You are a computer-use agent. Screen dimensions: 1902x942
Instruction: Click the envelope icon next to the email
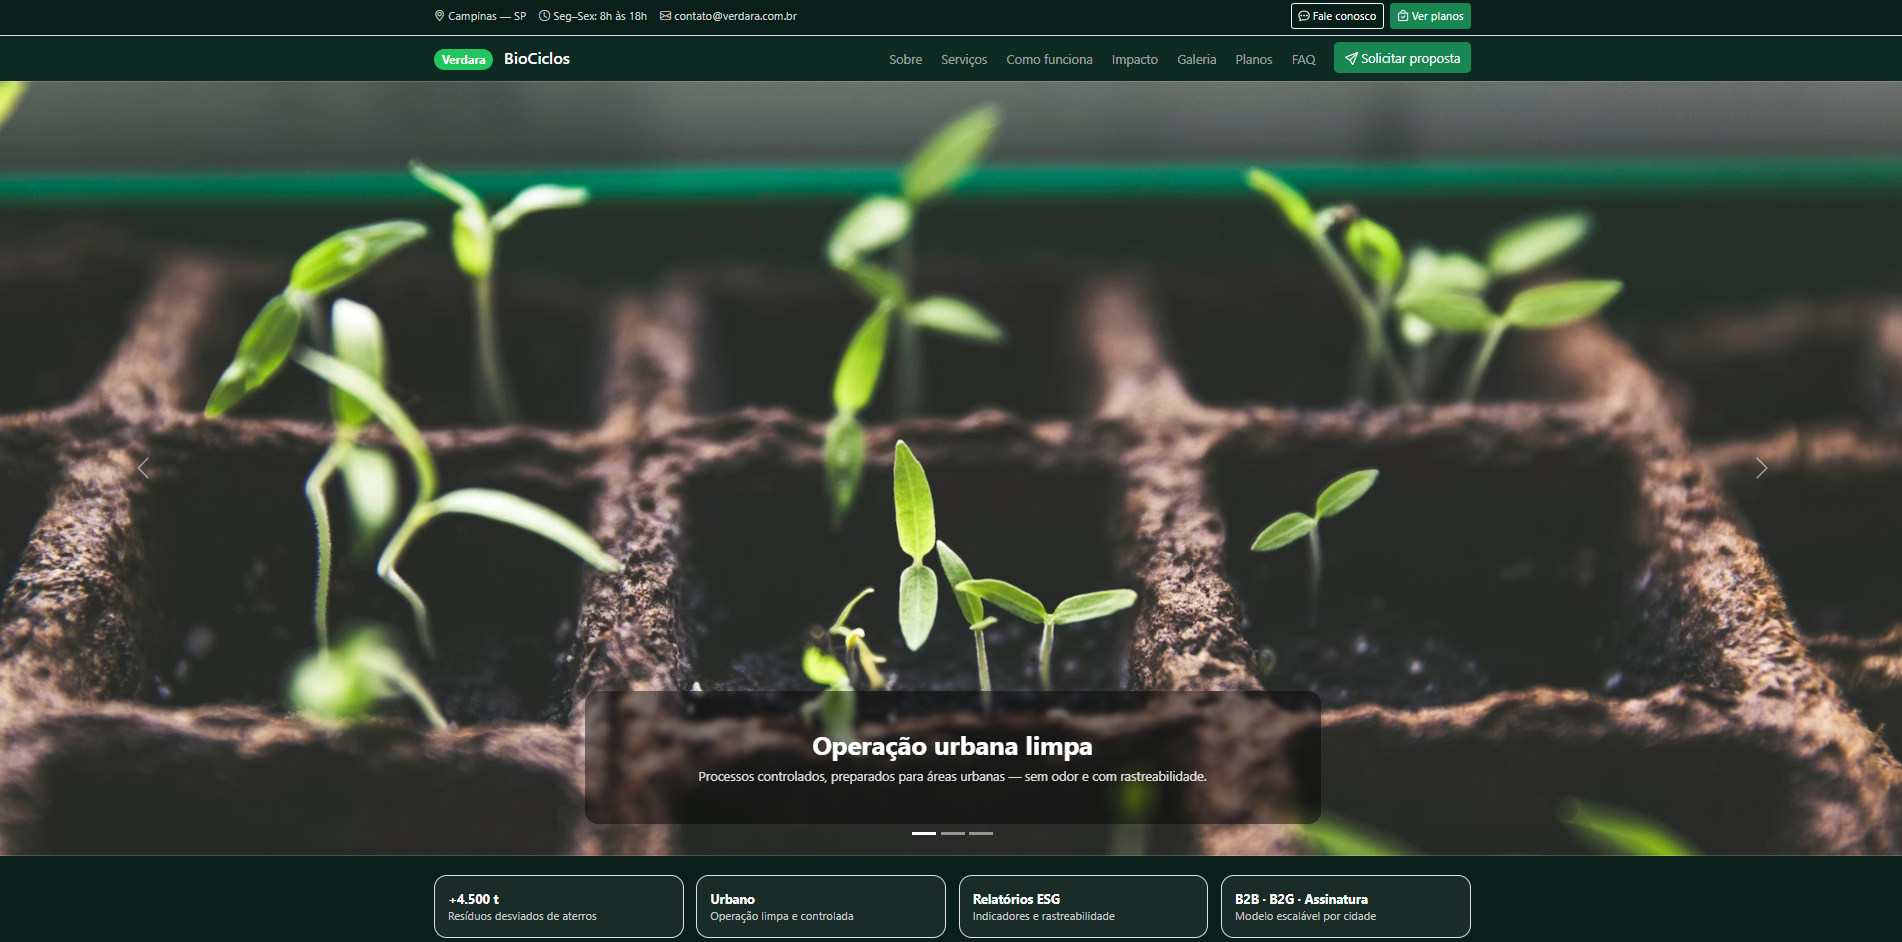click(665, 16)
